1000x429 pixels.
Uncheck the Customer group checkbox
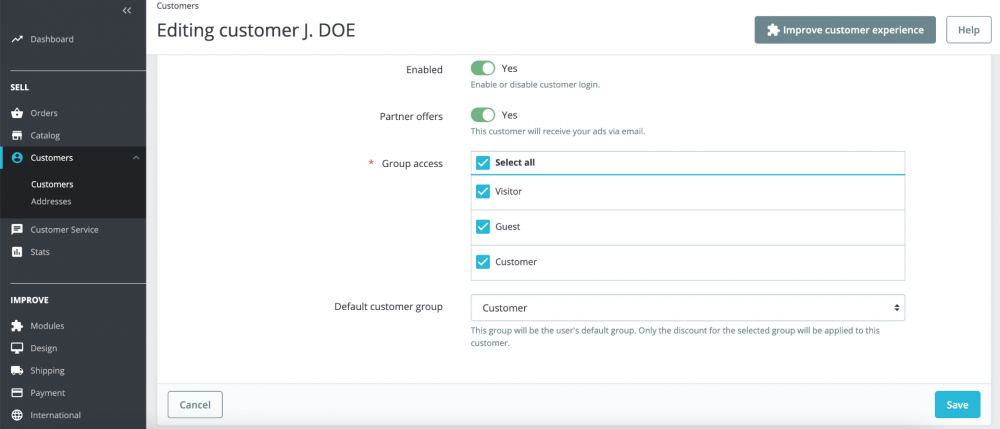483,261
